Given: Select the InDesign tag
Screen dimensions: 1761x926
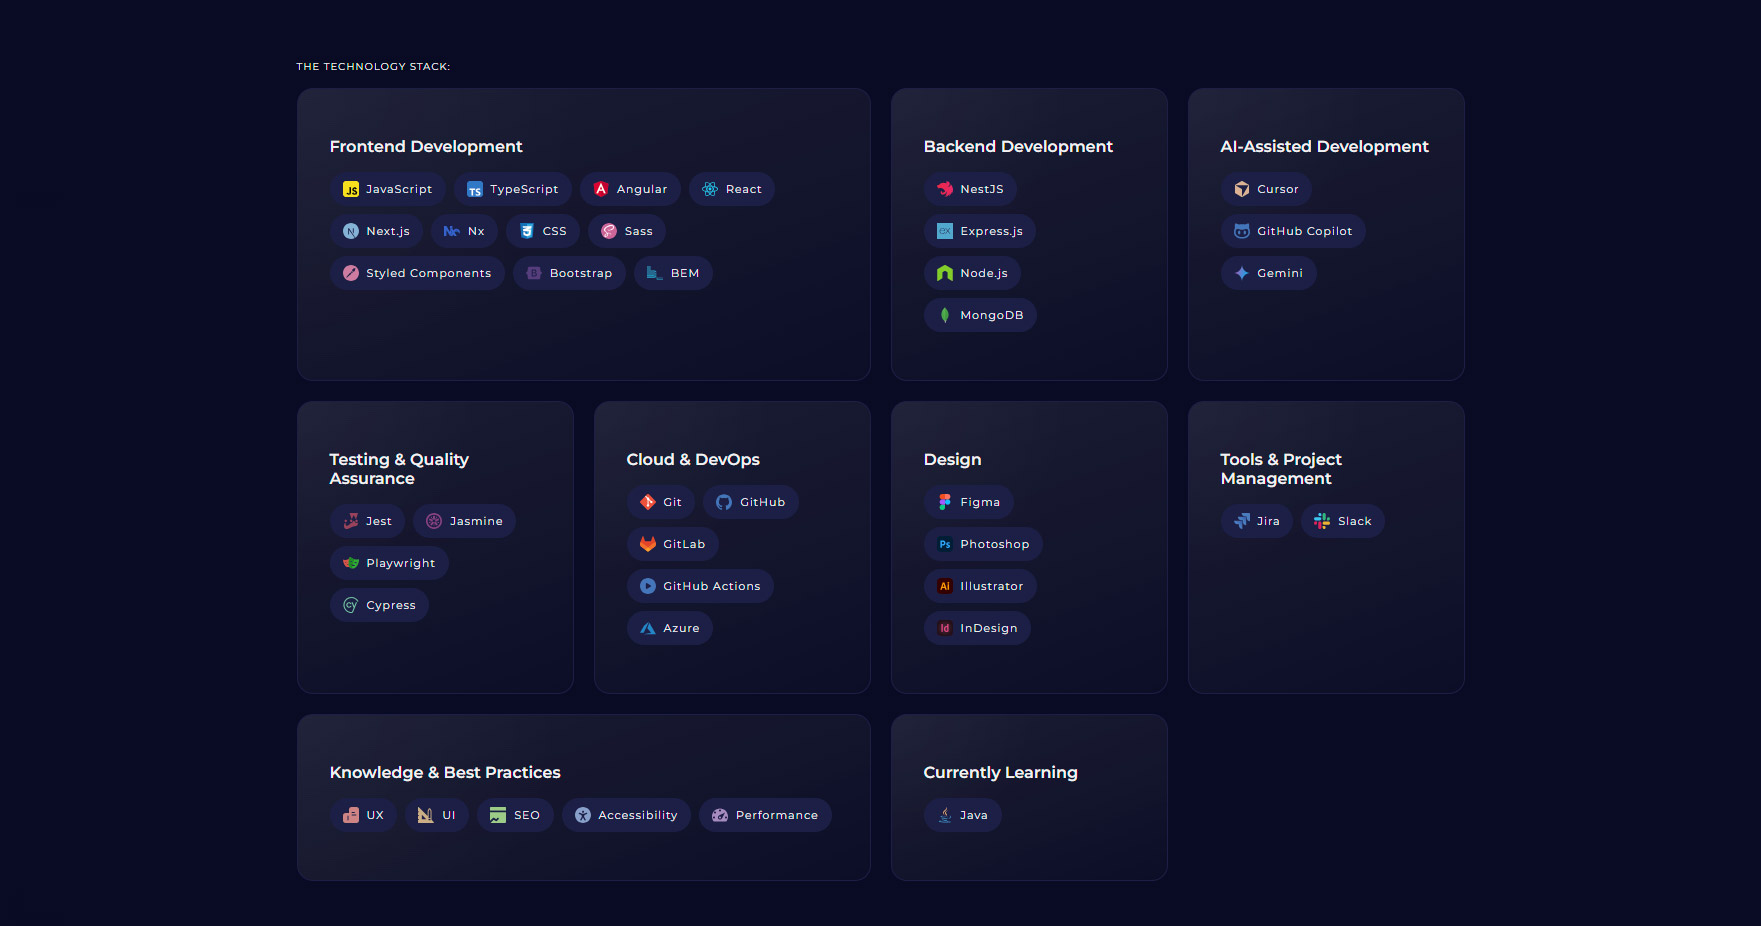Looking at the screenshot, I should (977, 628).
